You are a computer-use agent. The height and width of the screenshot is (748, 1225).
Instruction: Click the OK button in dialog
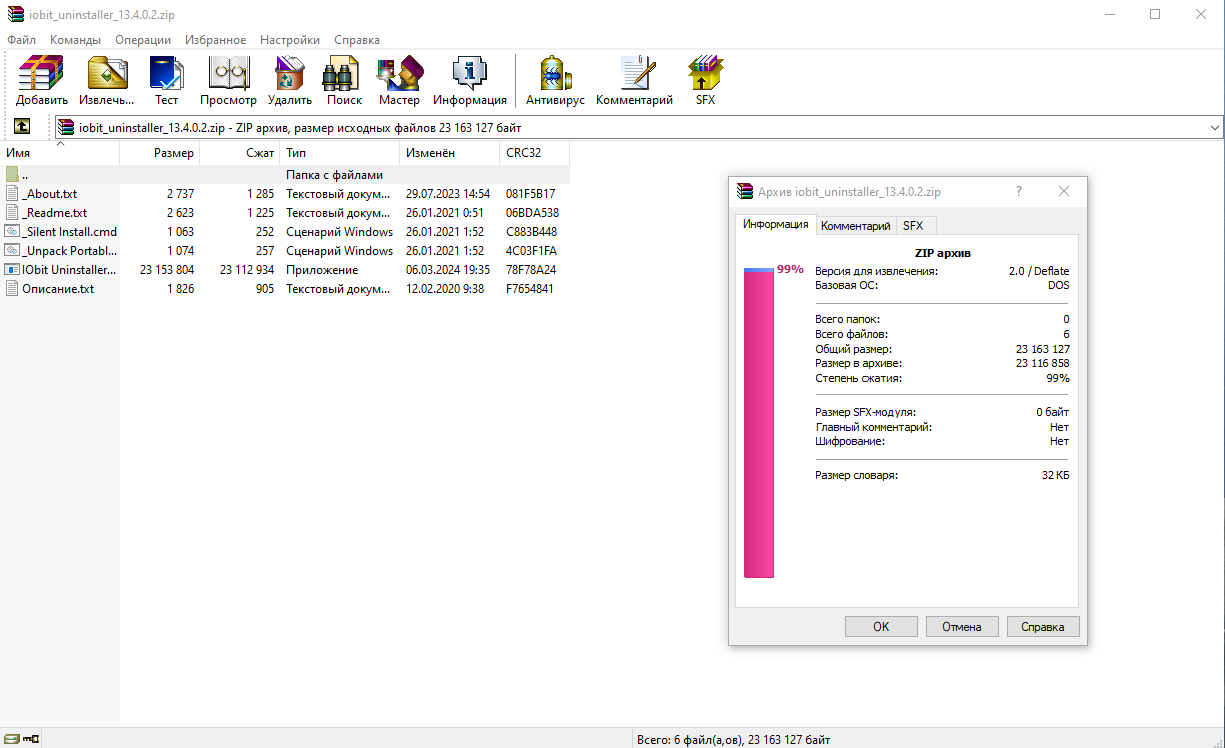pos(881,627)
